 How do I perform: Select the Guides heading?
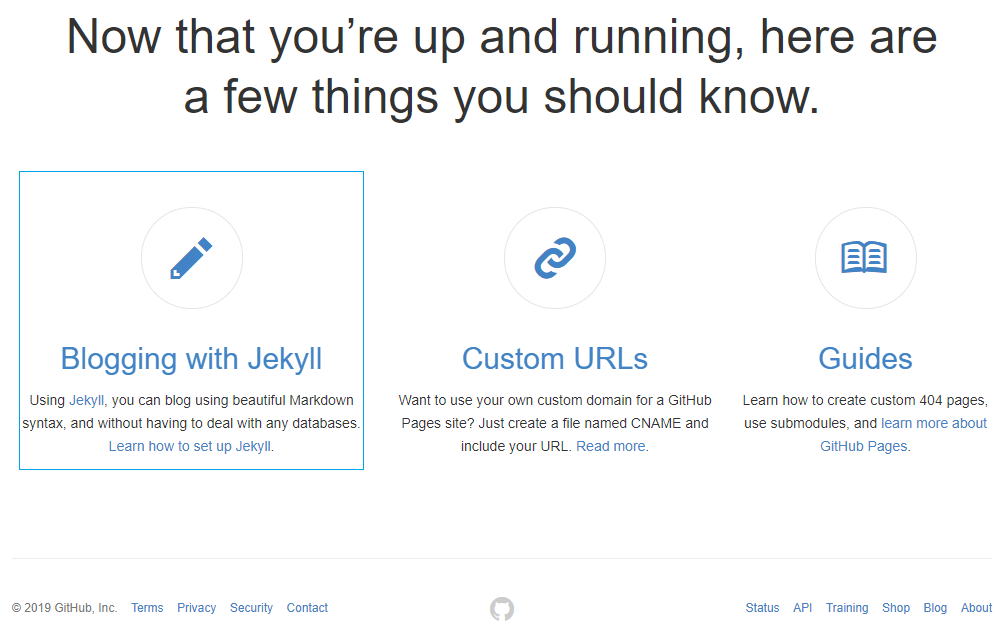click(865, 358)
